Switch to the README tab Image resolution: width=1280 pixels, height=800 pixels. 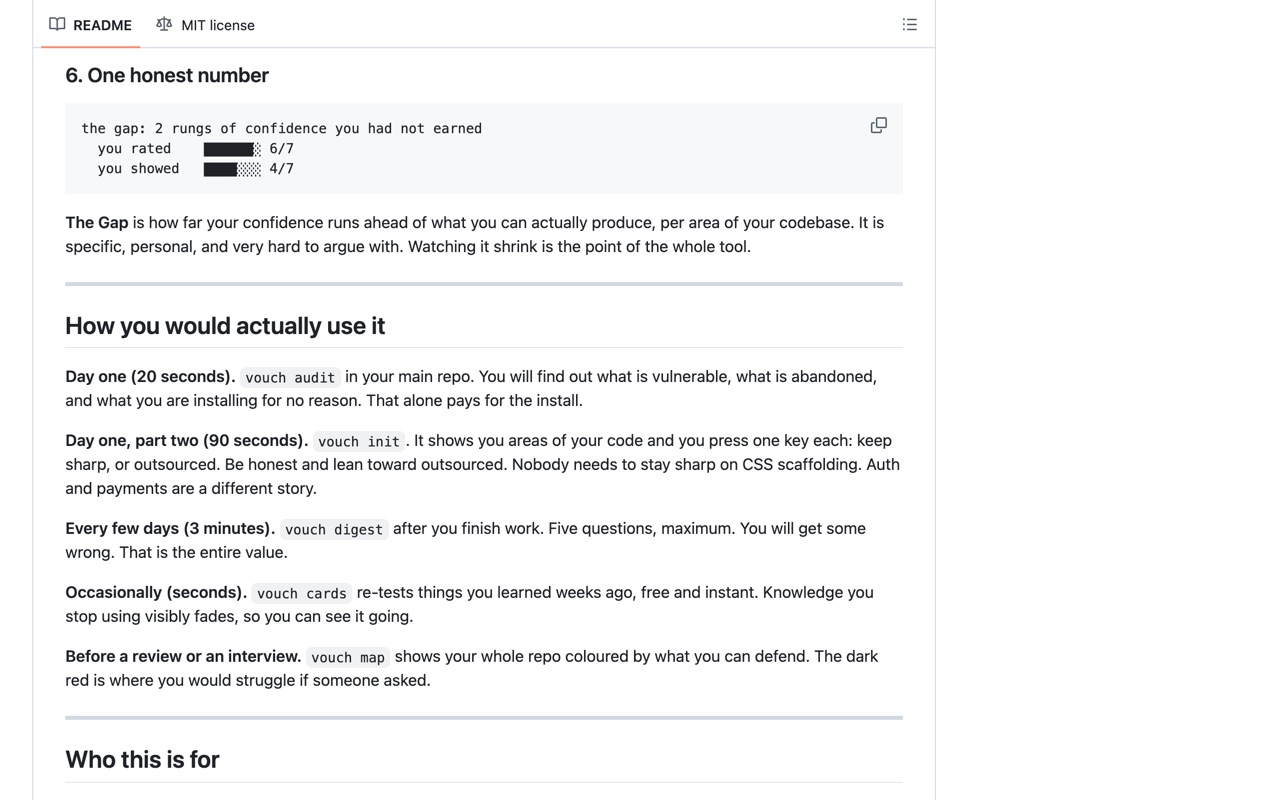click(x=90, y=24)
